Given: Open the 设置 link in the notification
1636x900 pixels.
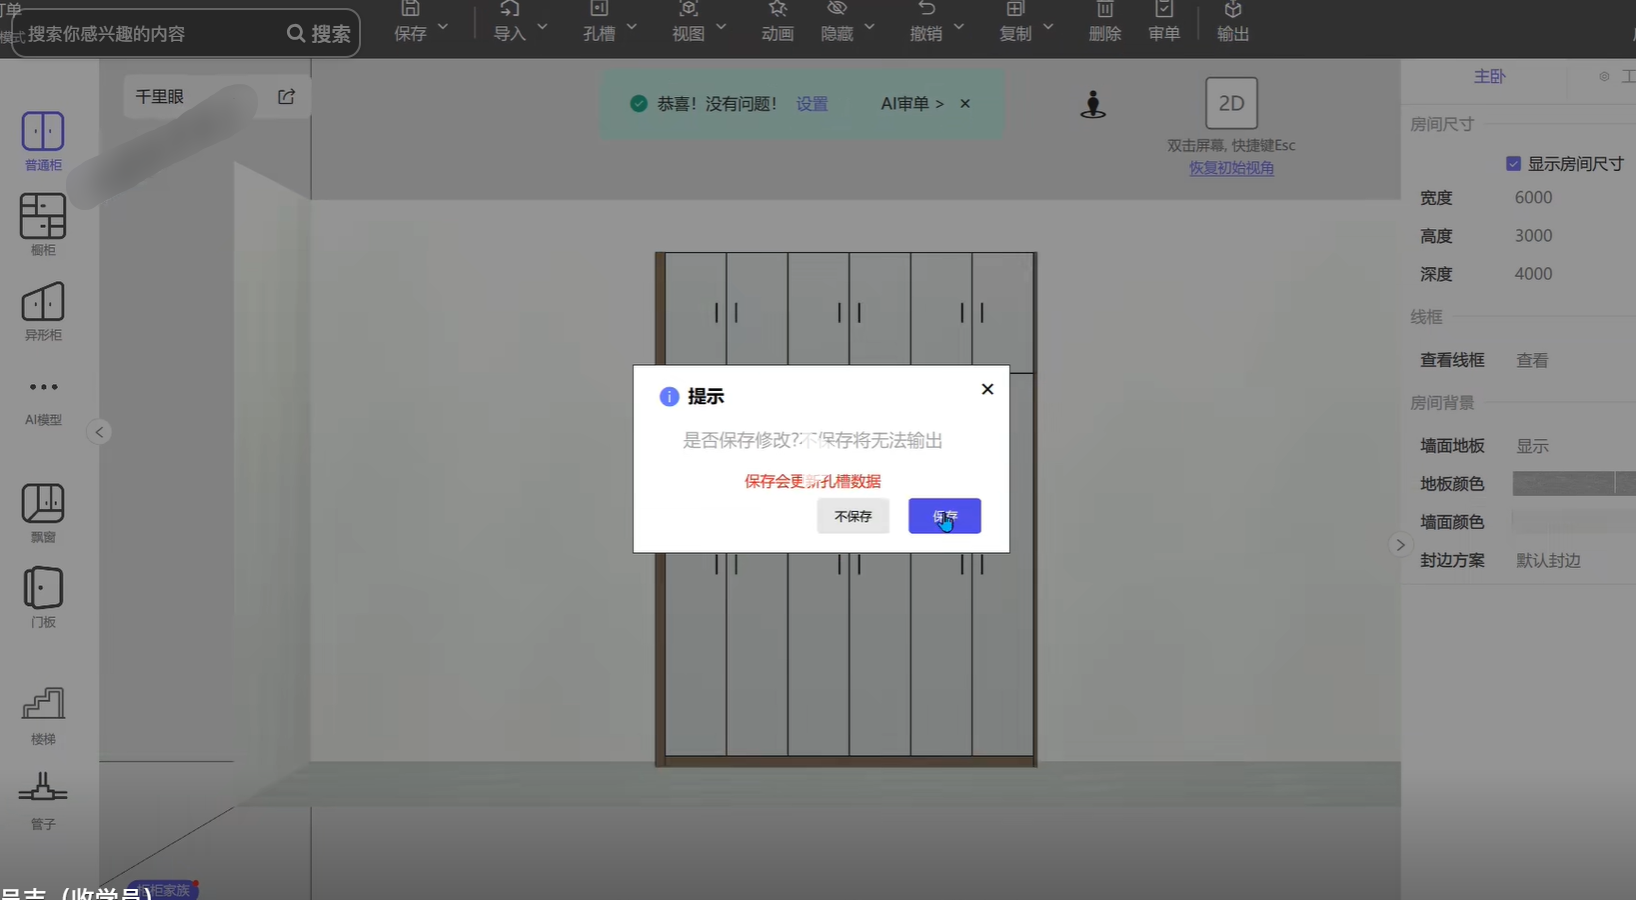Looking at the screenshot, I should tap(812, 104).
